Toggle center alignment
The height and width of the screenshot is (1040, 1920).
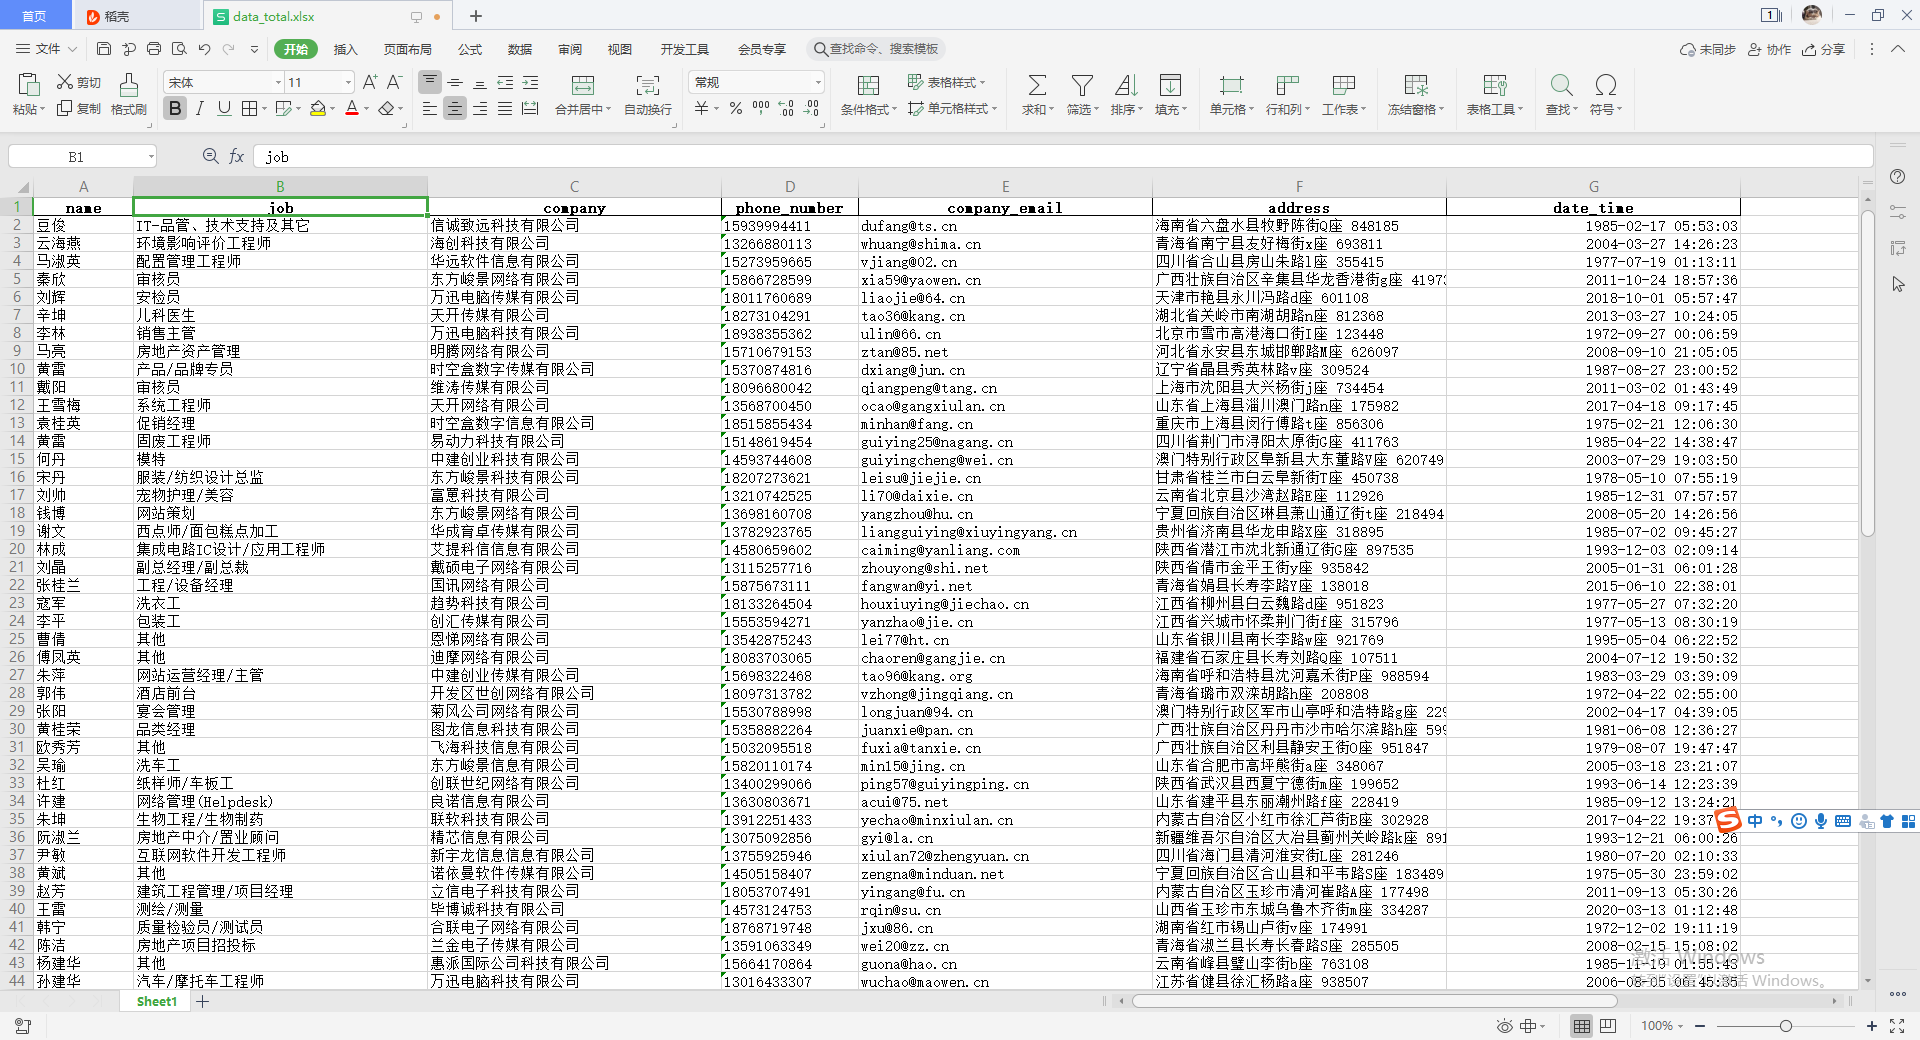pyautogui.click(x=455, y=110)
